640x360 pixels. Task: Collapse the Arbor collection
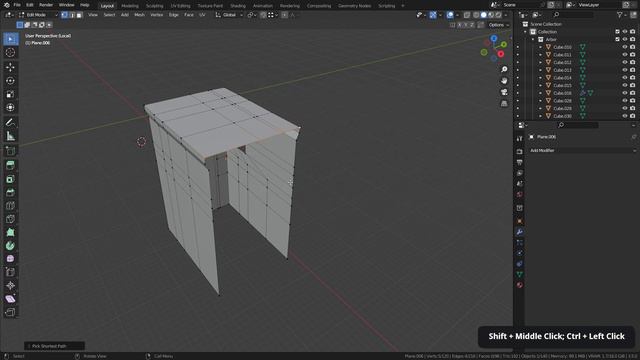[533, 39]
